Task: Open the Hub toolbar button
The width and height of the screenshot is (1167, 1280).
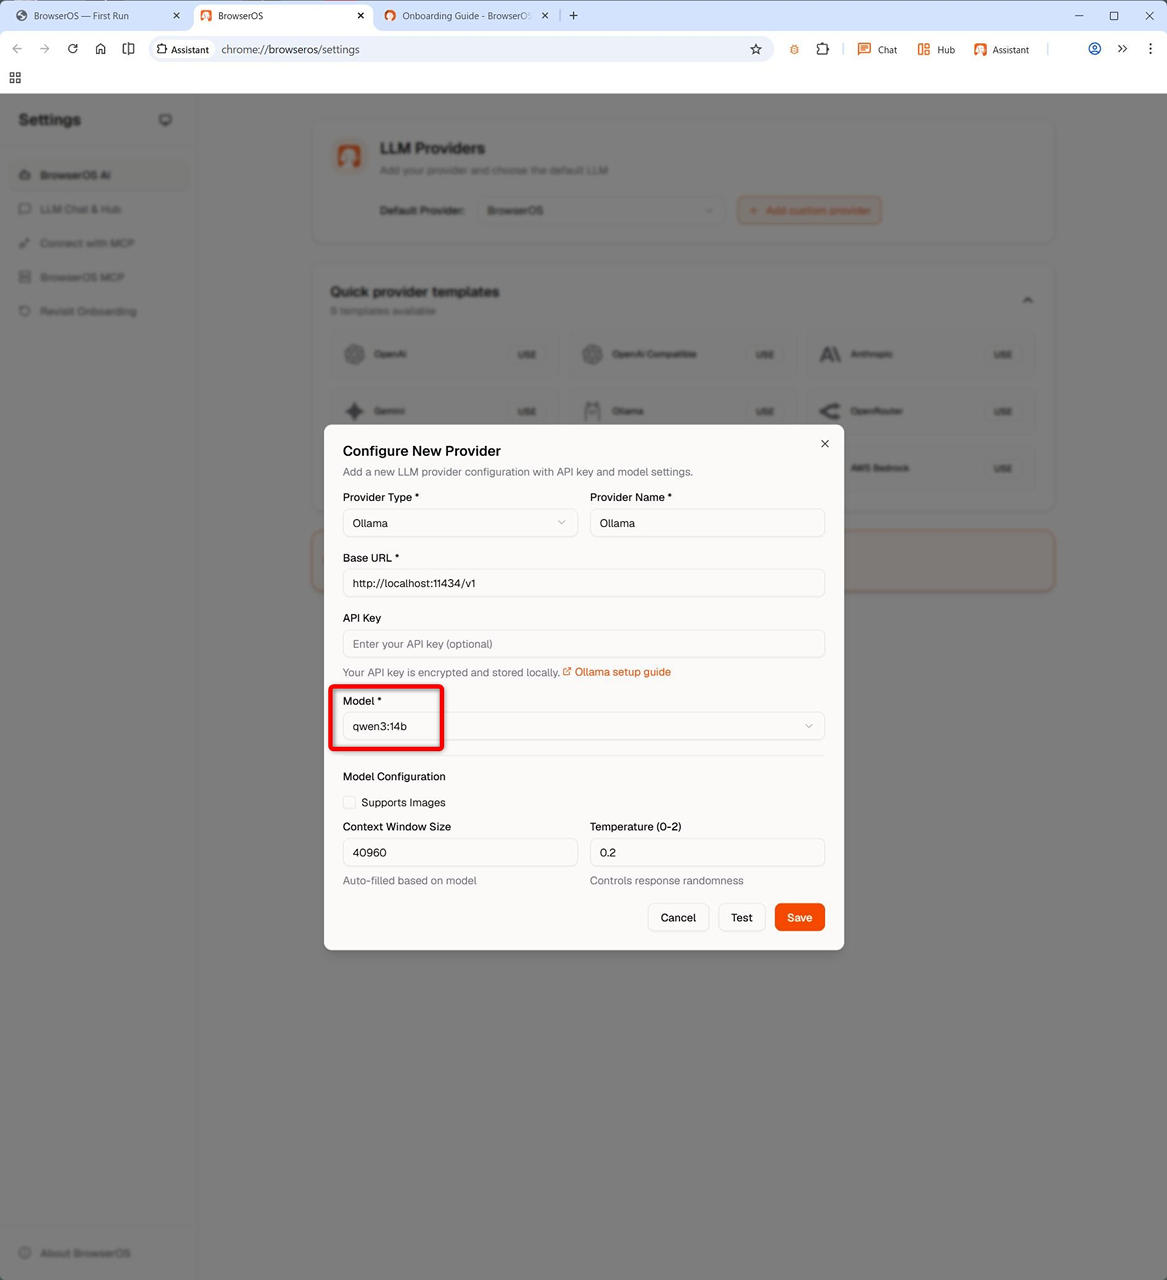Action: 936,49
